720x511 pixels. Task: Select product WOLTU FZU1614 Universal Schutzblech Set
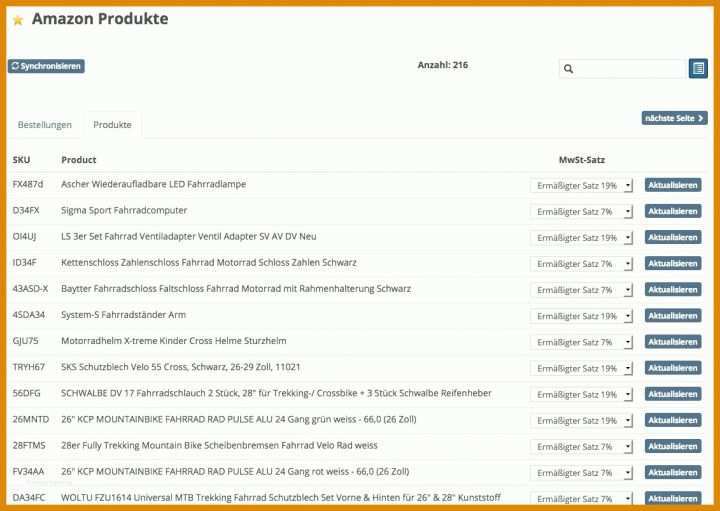tap(281, 498)
